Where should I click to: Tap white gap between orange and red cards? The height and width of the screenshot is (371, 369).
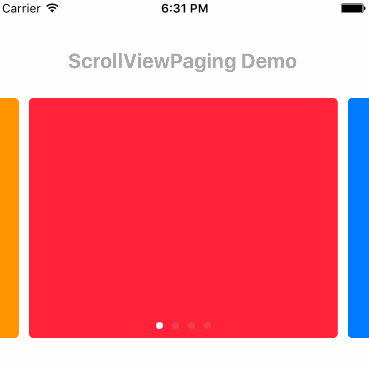coord(24,218)
